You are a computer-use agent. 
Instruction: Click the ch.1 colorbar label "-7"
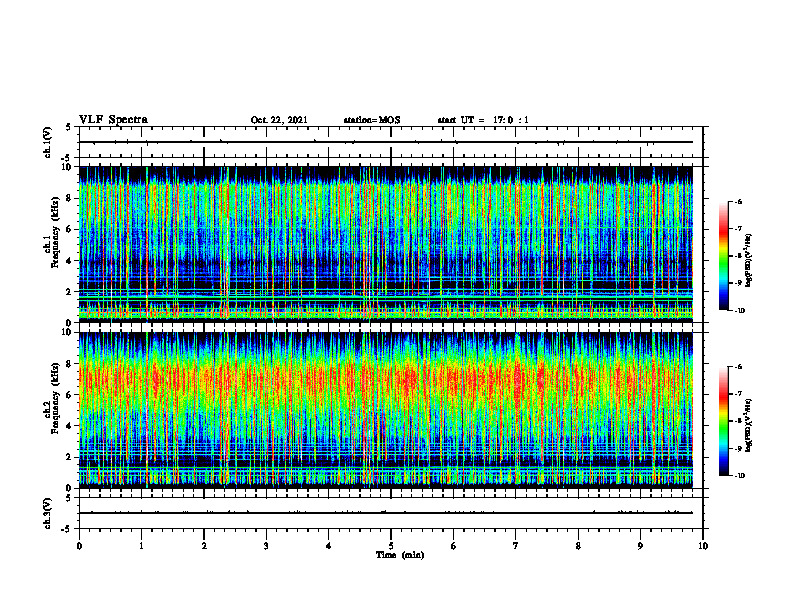coord(738,229)
